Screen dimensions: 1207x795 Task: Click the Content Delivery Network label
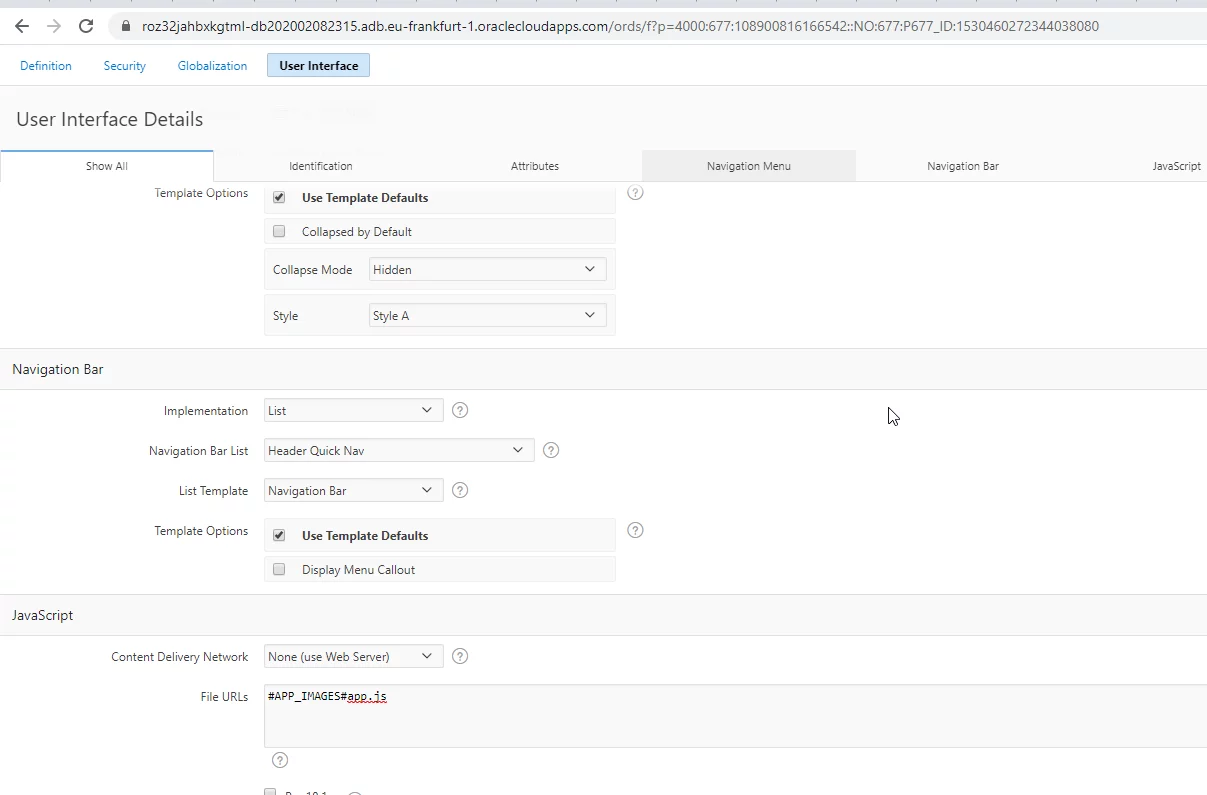(180, 657)
